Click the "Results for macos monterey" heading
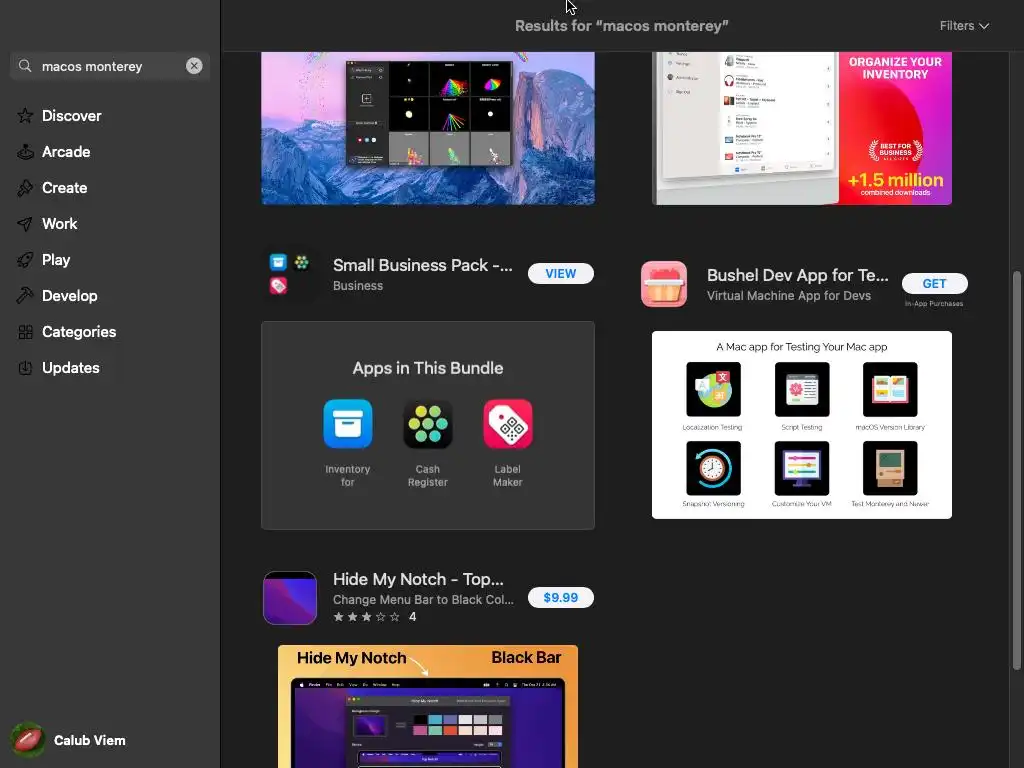The height and width of the screenshot is (768, 1024). (x=621, y=26)
